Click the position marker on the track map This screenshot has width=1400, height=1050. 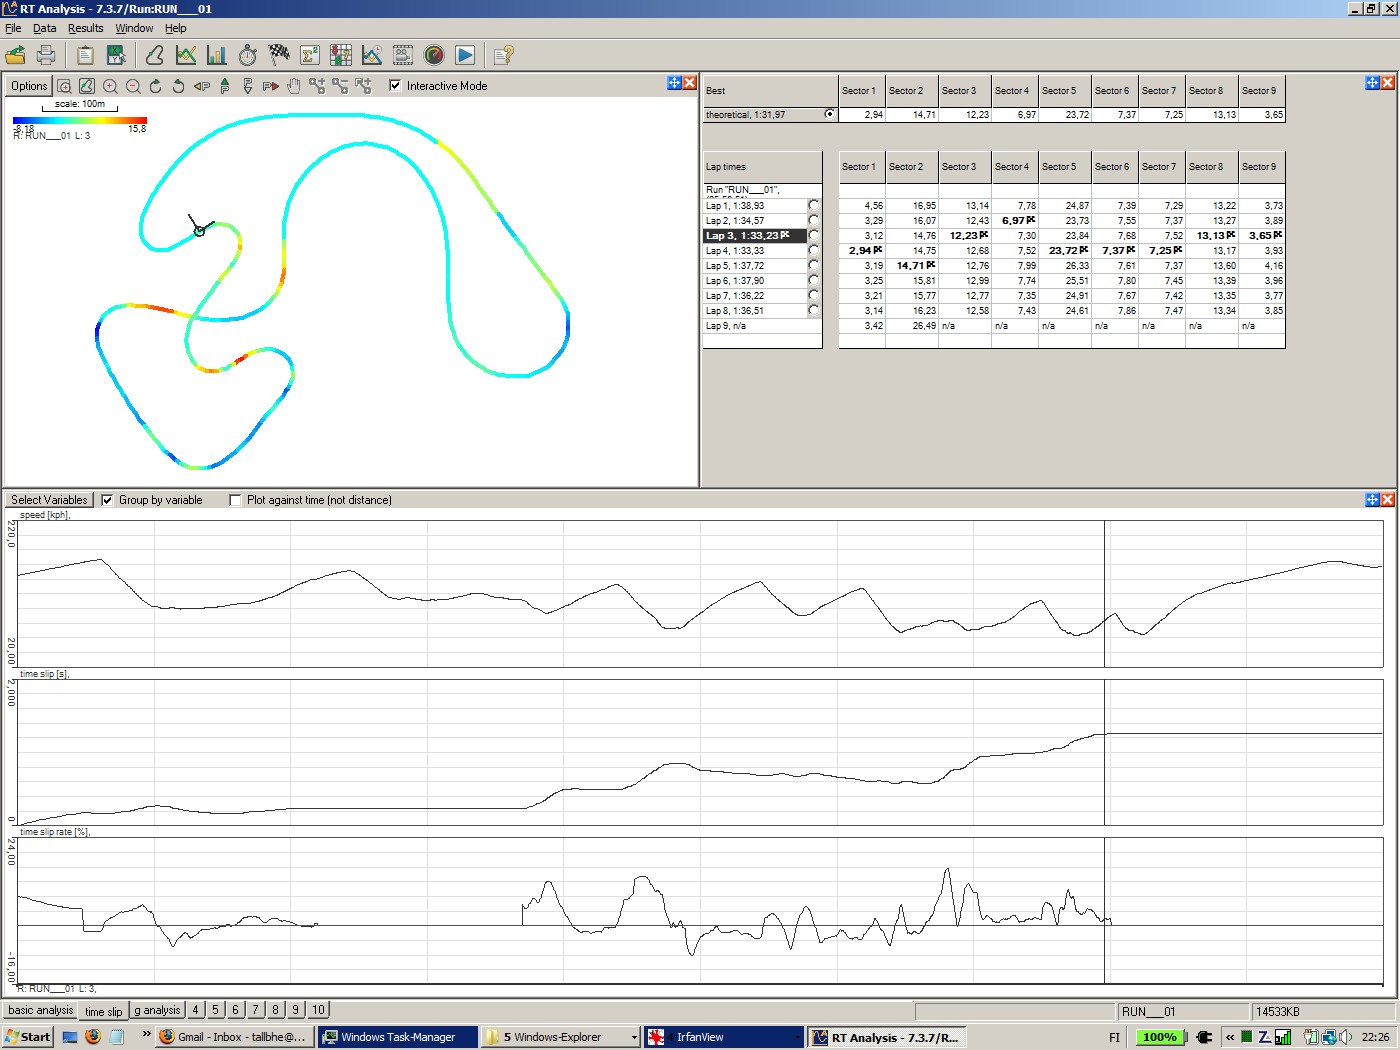pos(199,231)
